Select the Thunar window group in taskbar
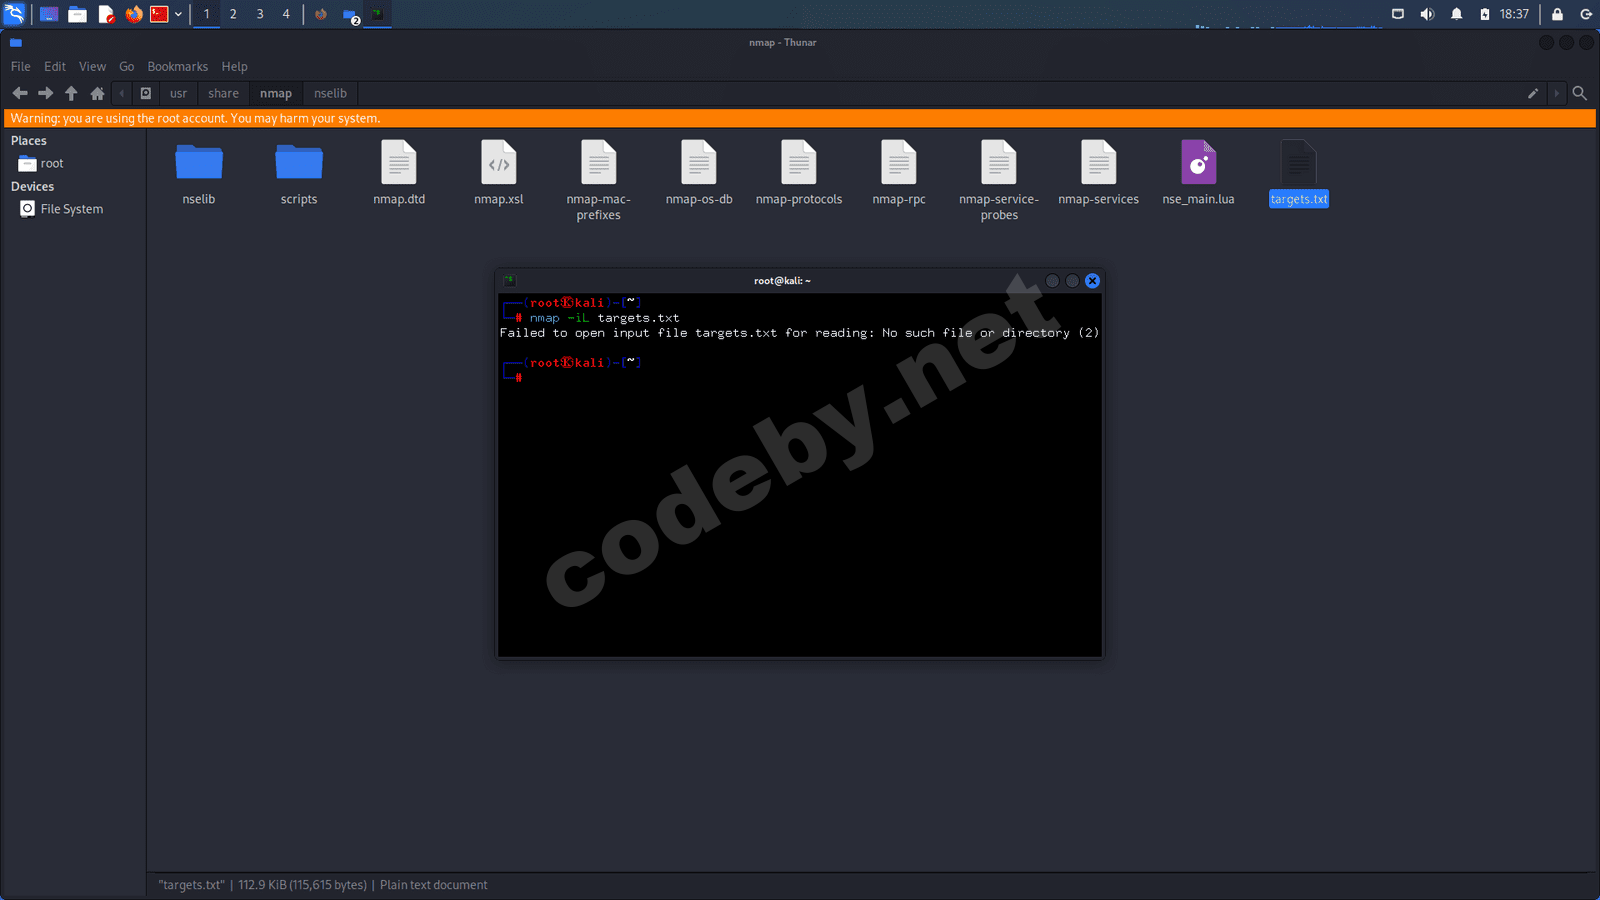Viewport: 1600px width, 900px height. pos(350,15)
